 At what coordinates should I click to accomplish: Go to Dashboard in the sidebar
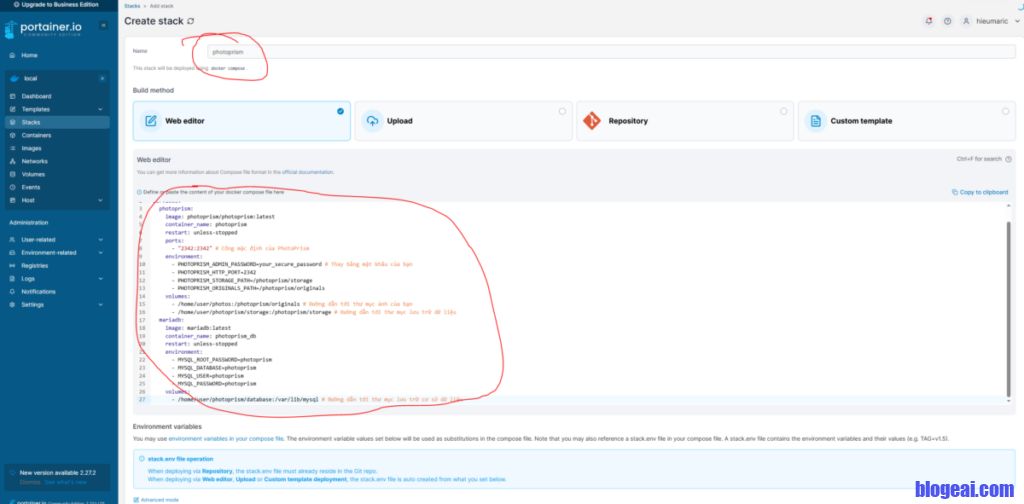point(36,96)
